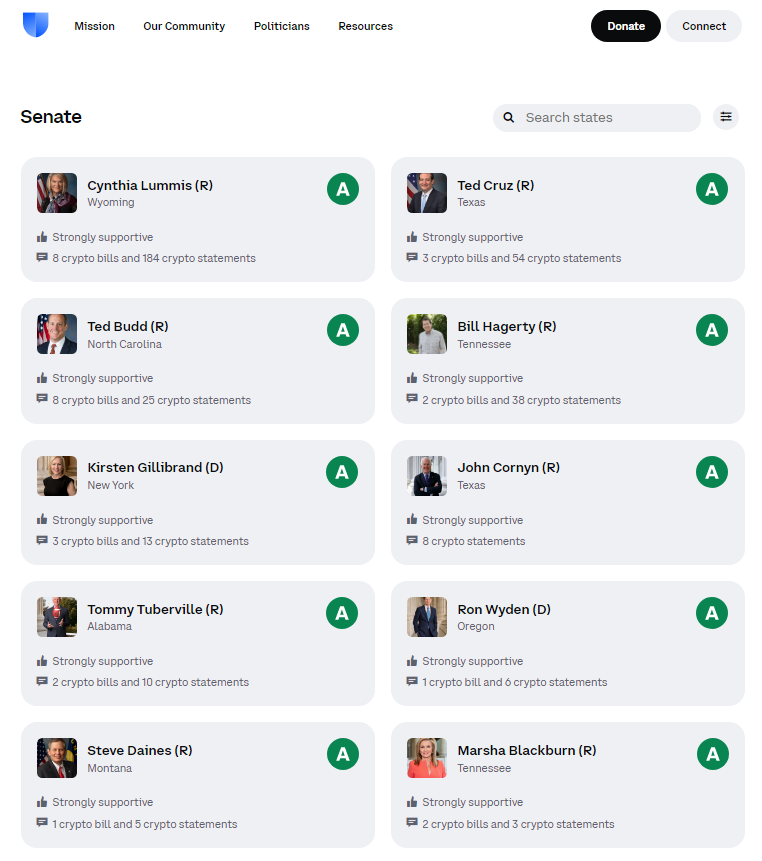Viewport: 762px width, 861px height.
Task: Select Tommy Tuberville's photo thumbnail
Action: pos(57,617)
